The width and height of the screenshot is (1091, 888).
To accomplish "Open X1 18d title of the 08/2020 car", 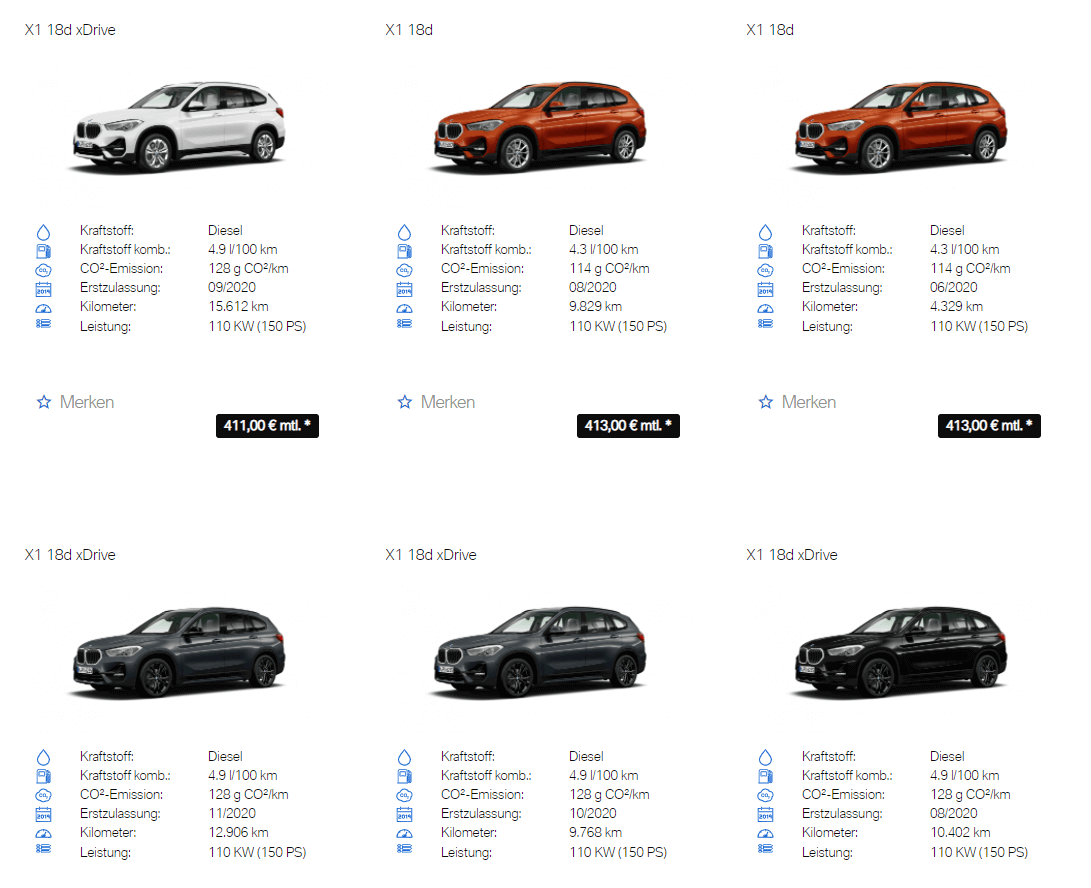I will (x=409, y=30).
